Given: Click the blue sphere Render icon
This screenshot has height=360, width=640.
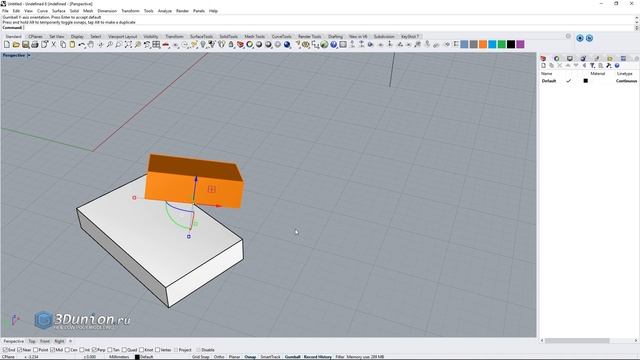Looking at the screenshot, I should pos(287,44).
